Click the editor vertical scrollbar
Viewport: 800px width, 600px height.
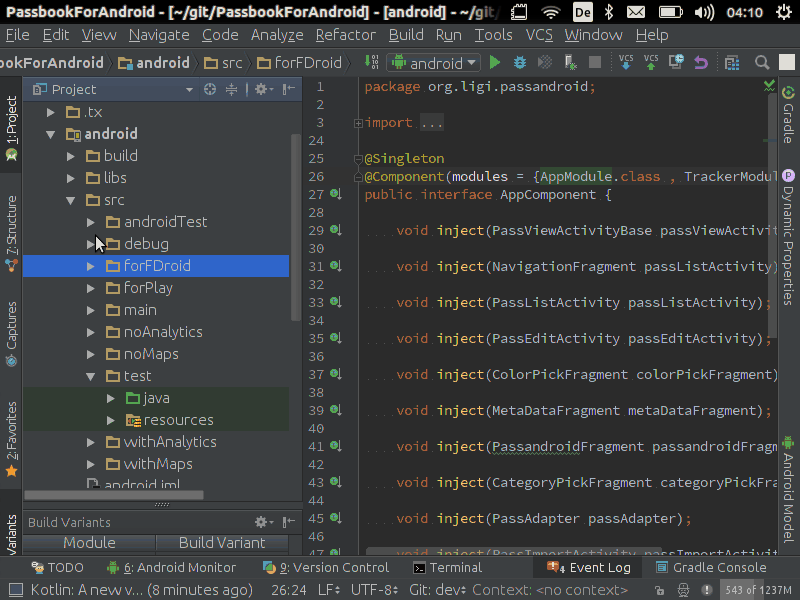point(772,214)
